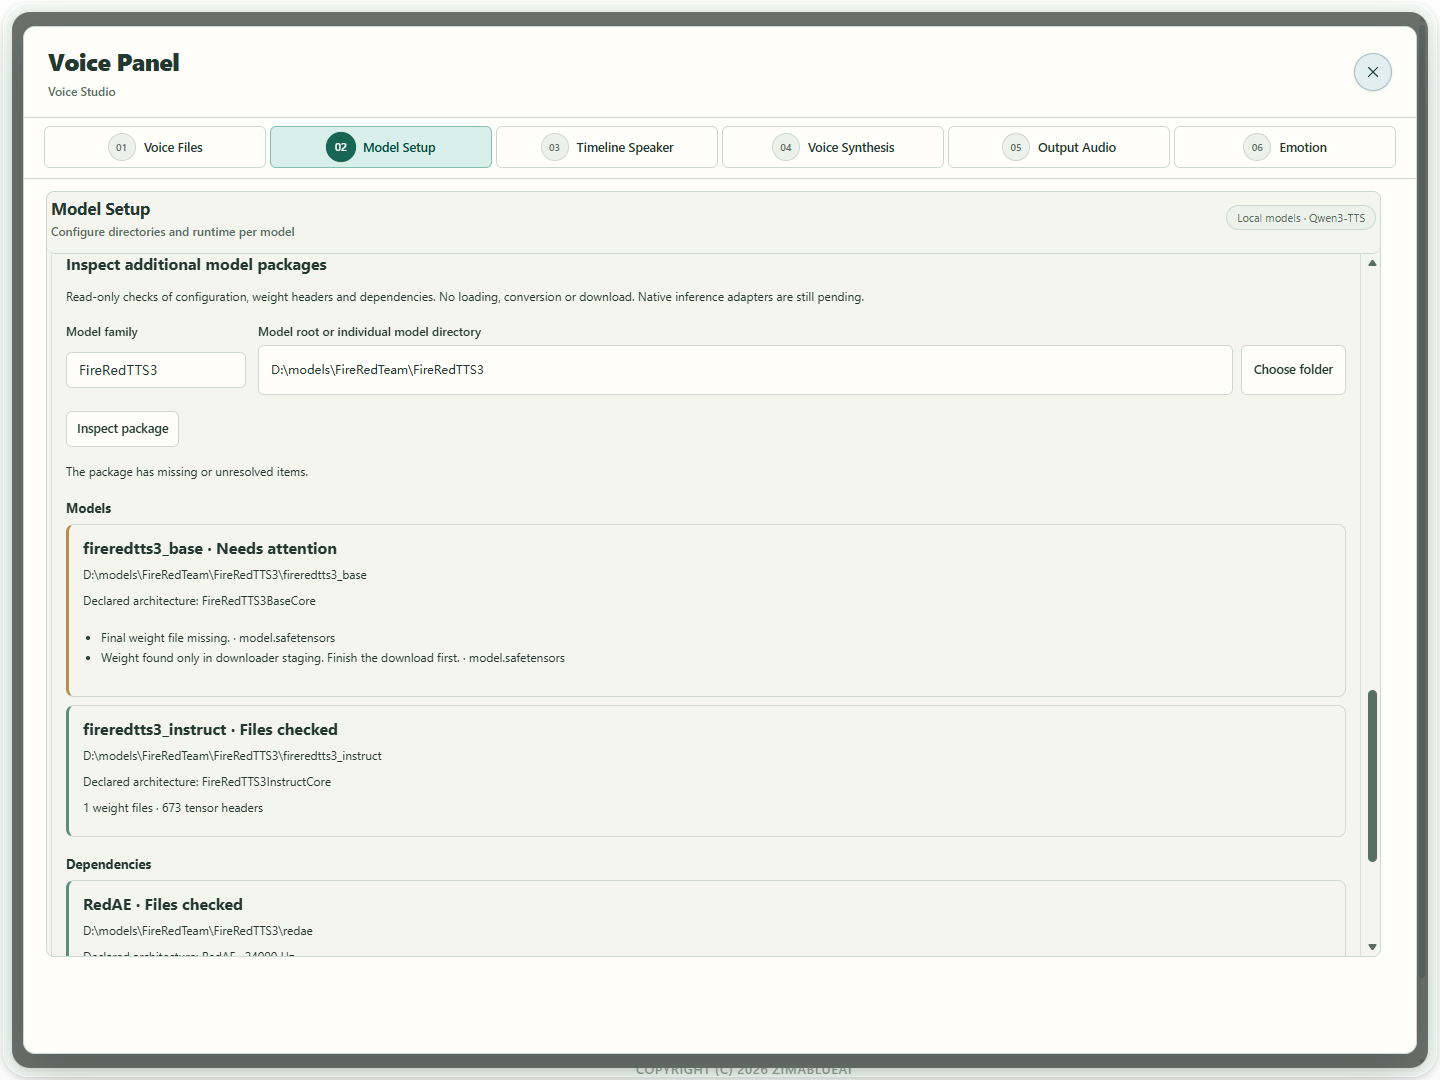Click '1 weight files · 673 tensor headers' text
This screenshot has width=1440, height=1080.
[x=173, y=808]
